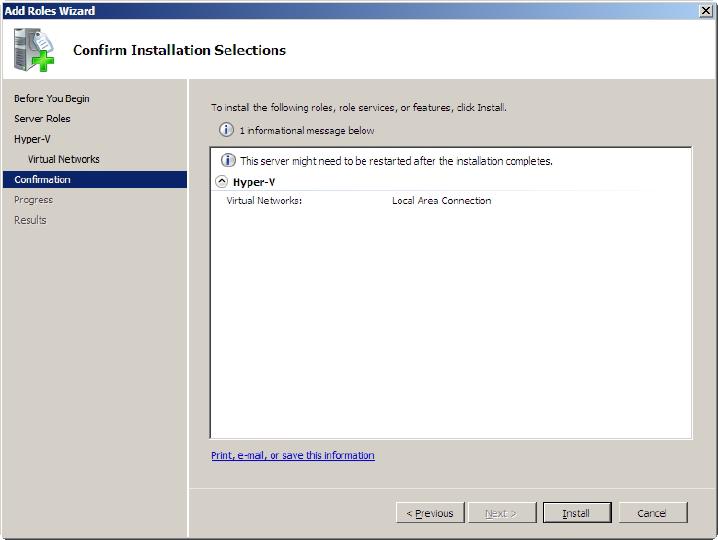Click the instructions text above the list

[359, 108]
